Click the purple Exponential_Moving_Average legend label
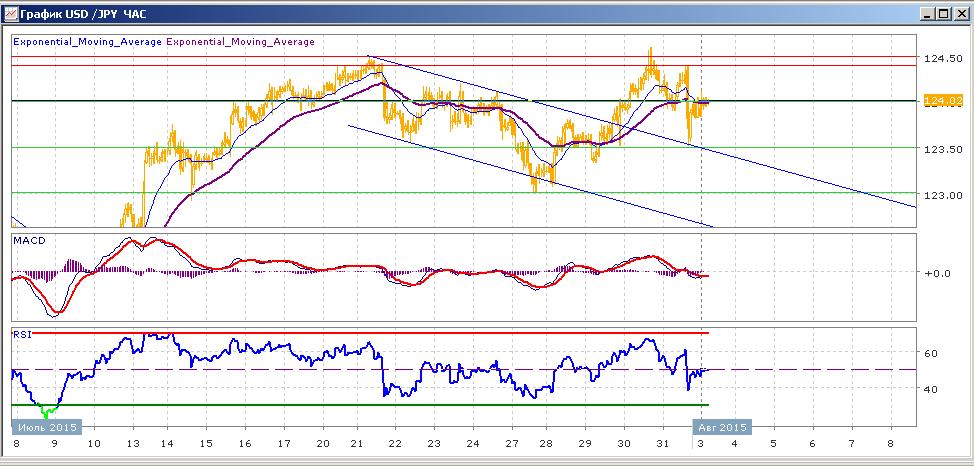Viewport: 974px width, 466px height. [240, 42]
